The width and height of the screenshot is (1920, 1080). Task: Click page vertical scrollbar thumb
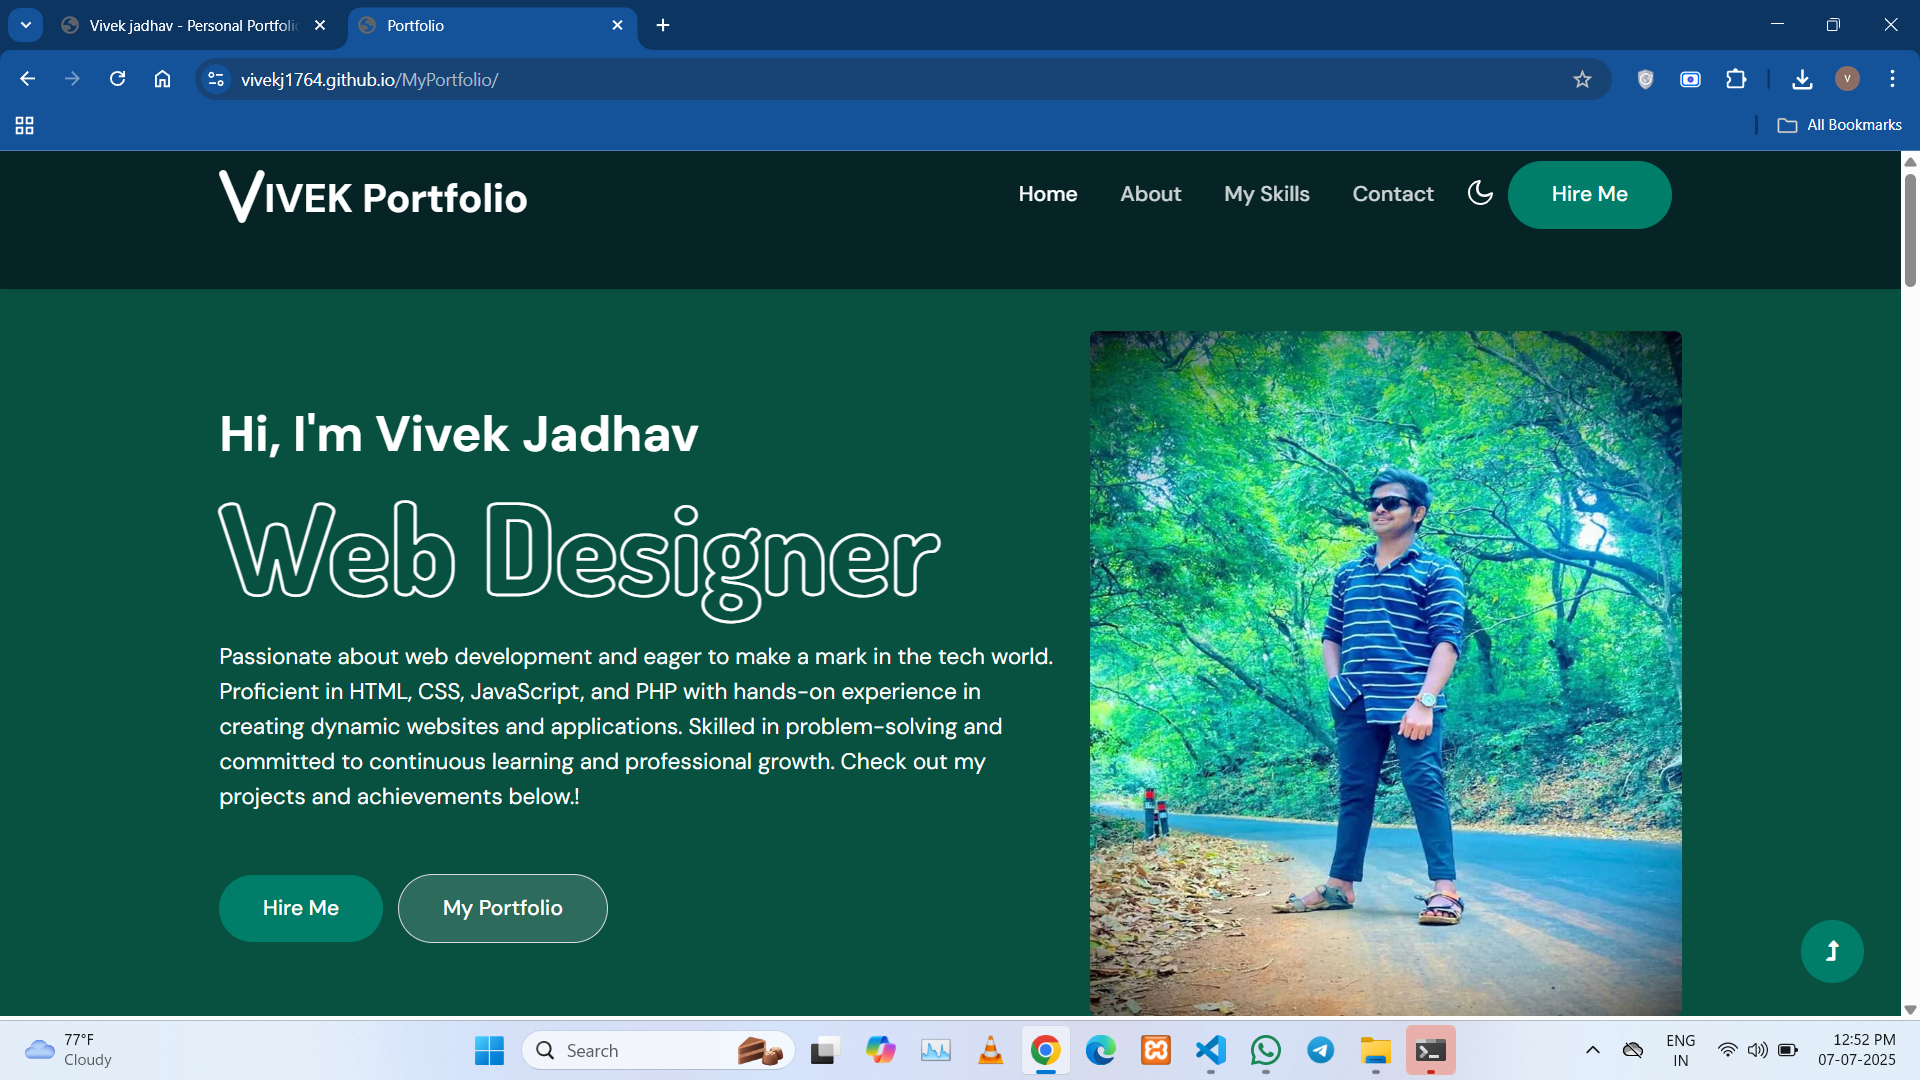[x=1910, y=230]
